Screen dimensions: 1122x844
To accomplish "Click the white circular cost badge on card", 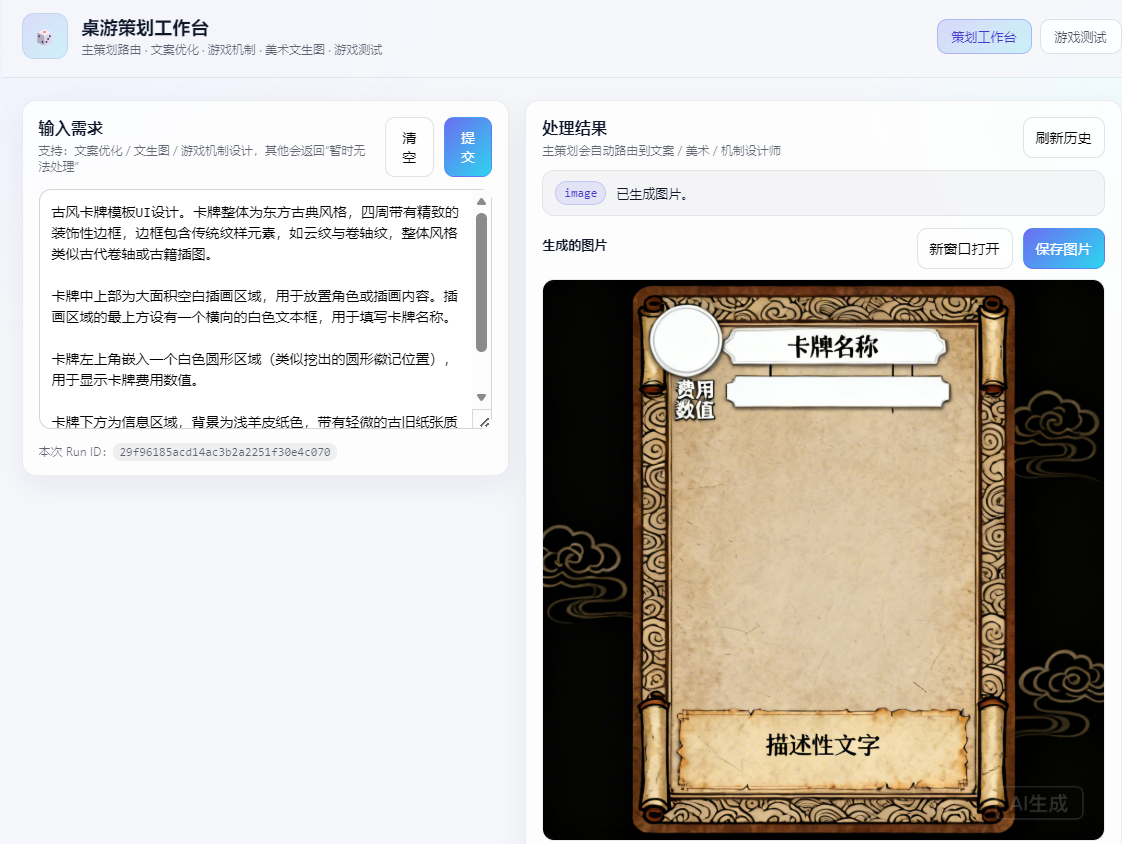I will pos(685,340).
